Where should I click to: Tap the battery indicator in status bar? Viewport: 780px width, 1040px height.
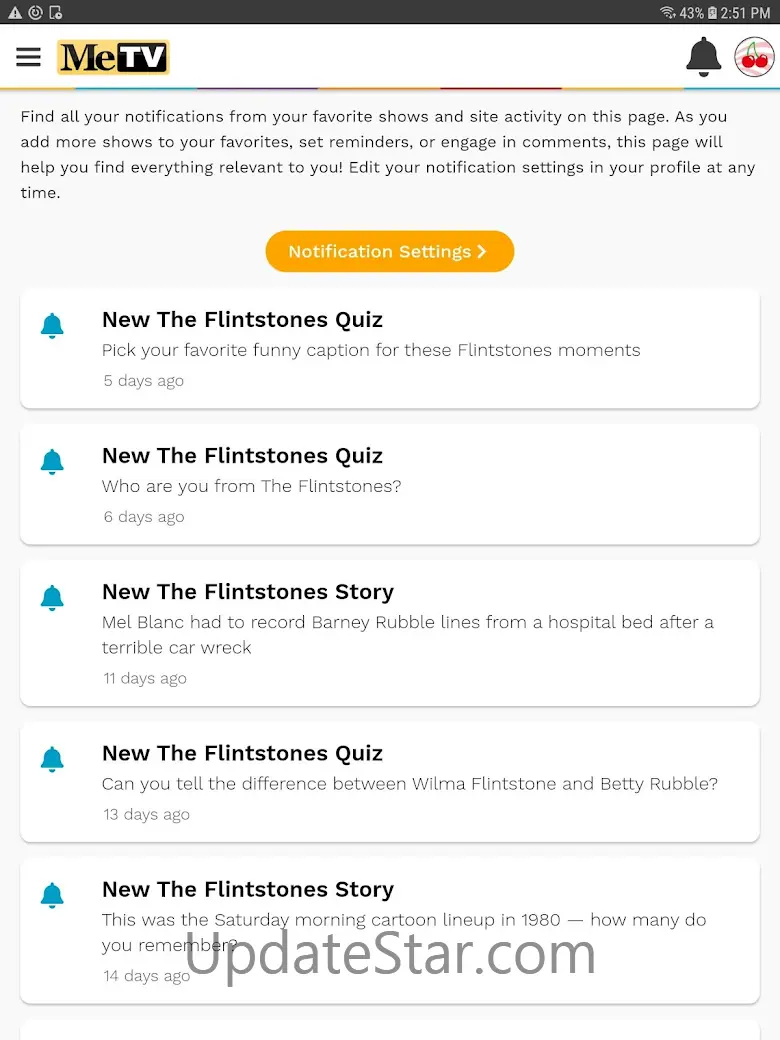712,13
